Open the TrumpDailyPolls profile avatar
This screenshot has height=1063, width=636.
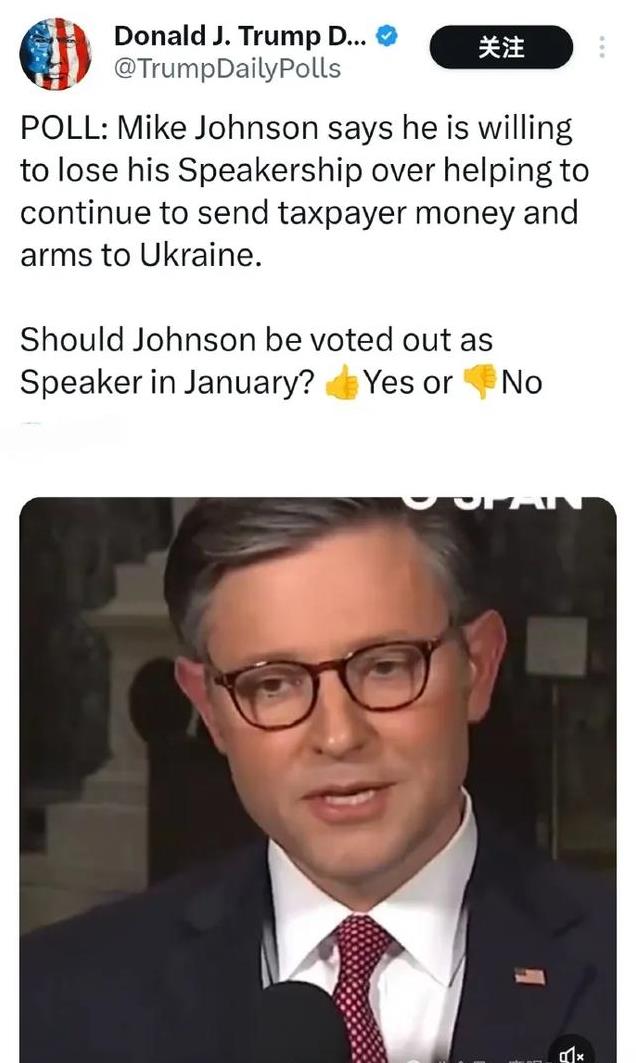point(56,54)
